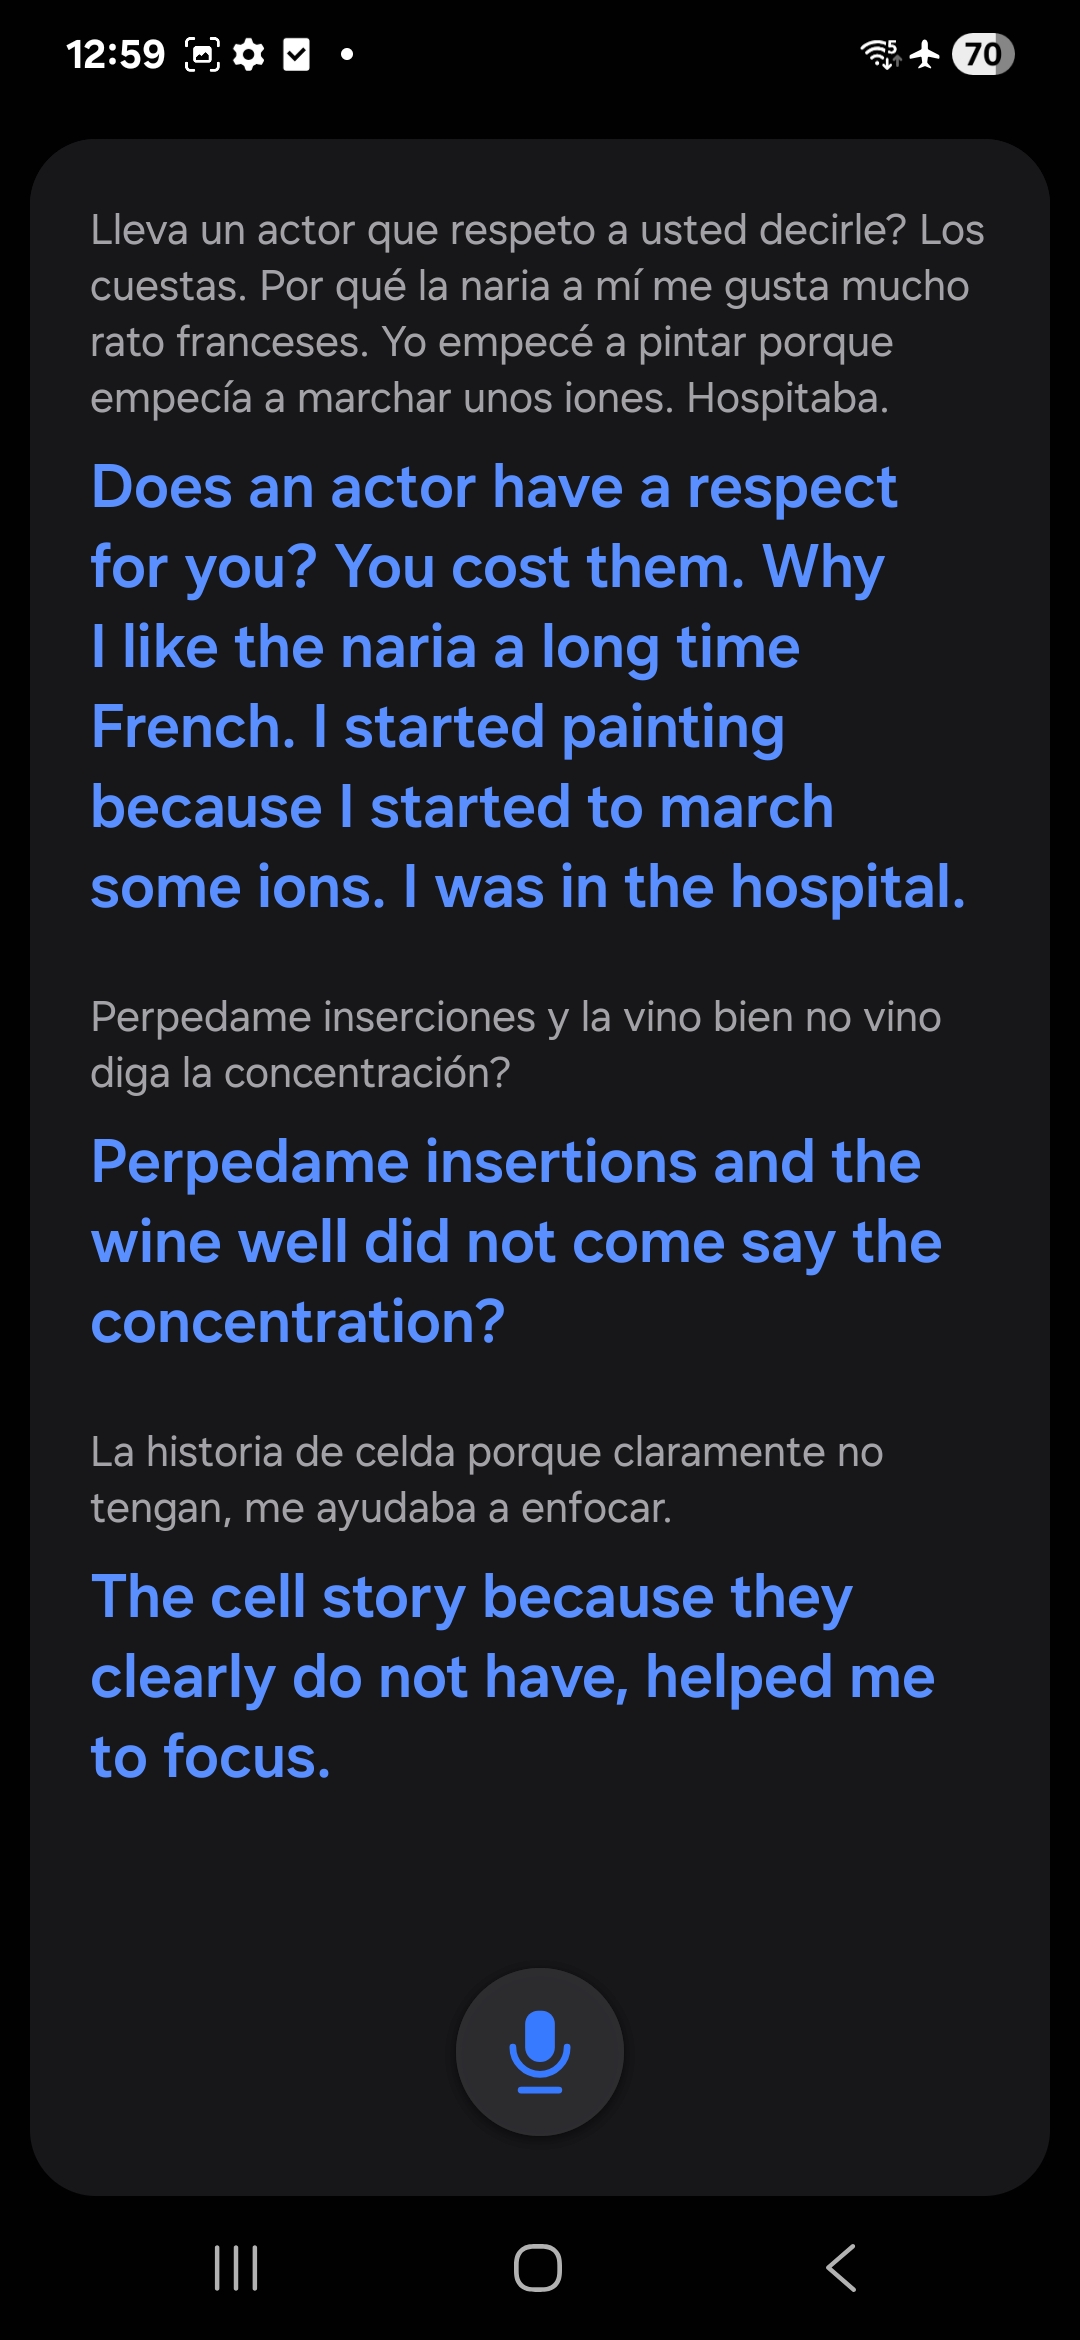Tap the blue microphone button

(540, 2051)
